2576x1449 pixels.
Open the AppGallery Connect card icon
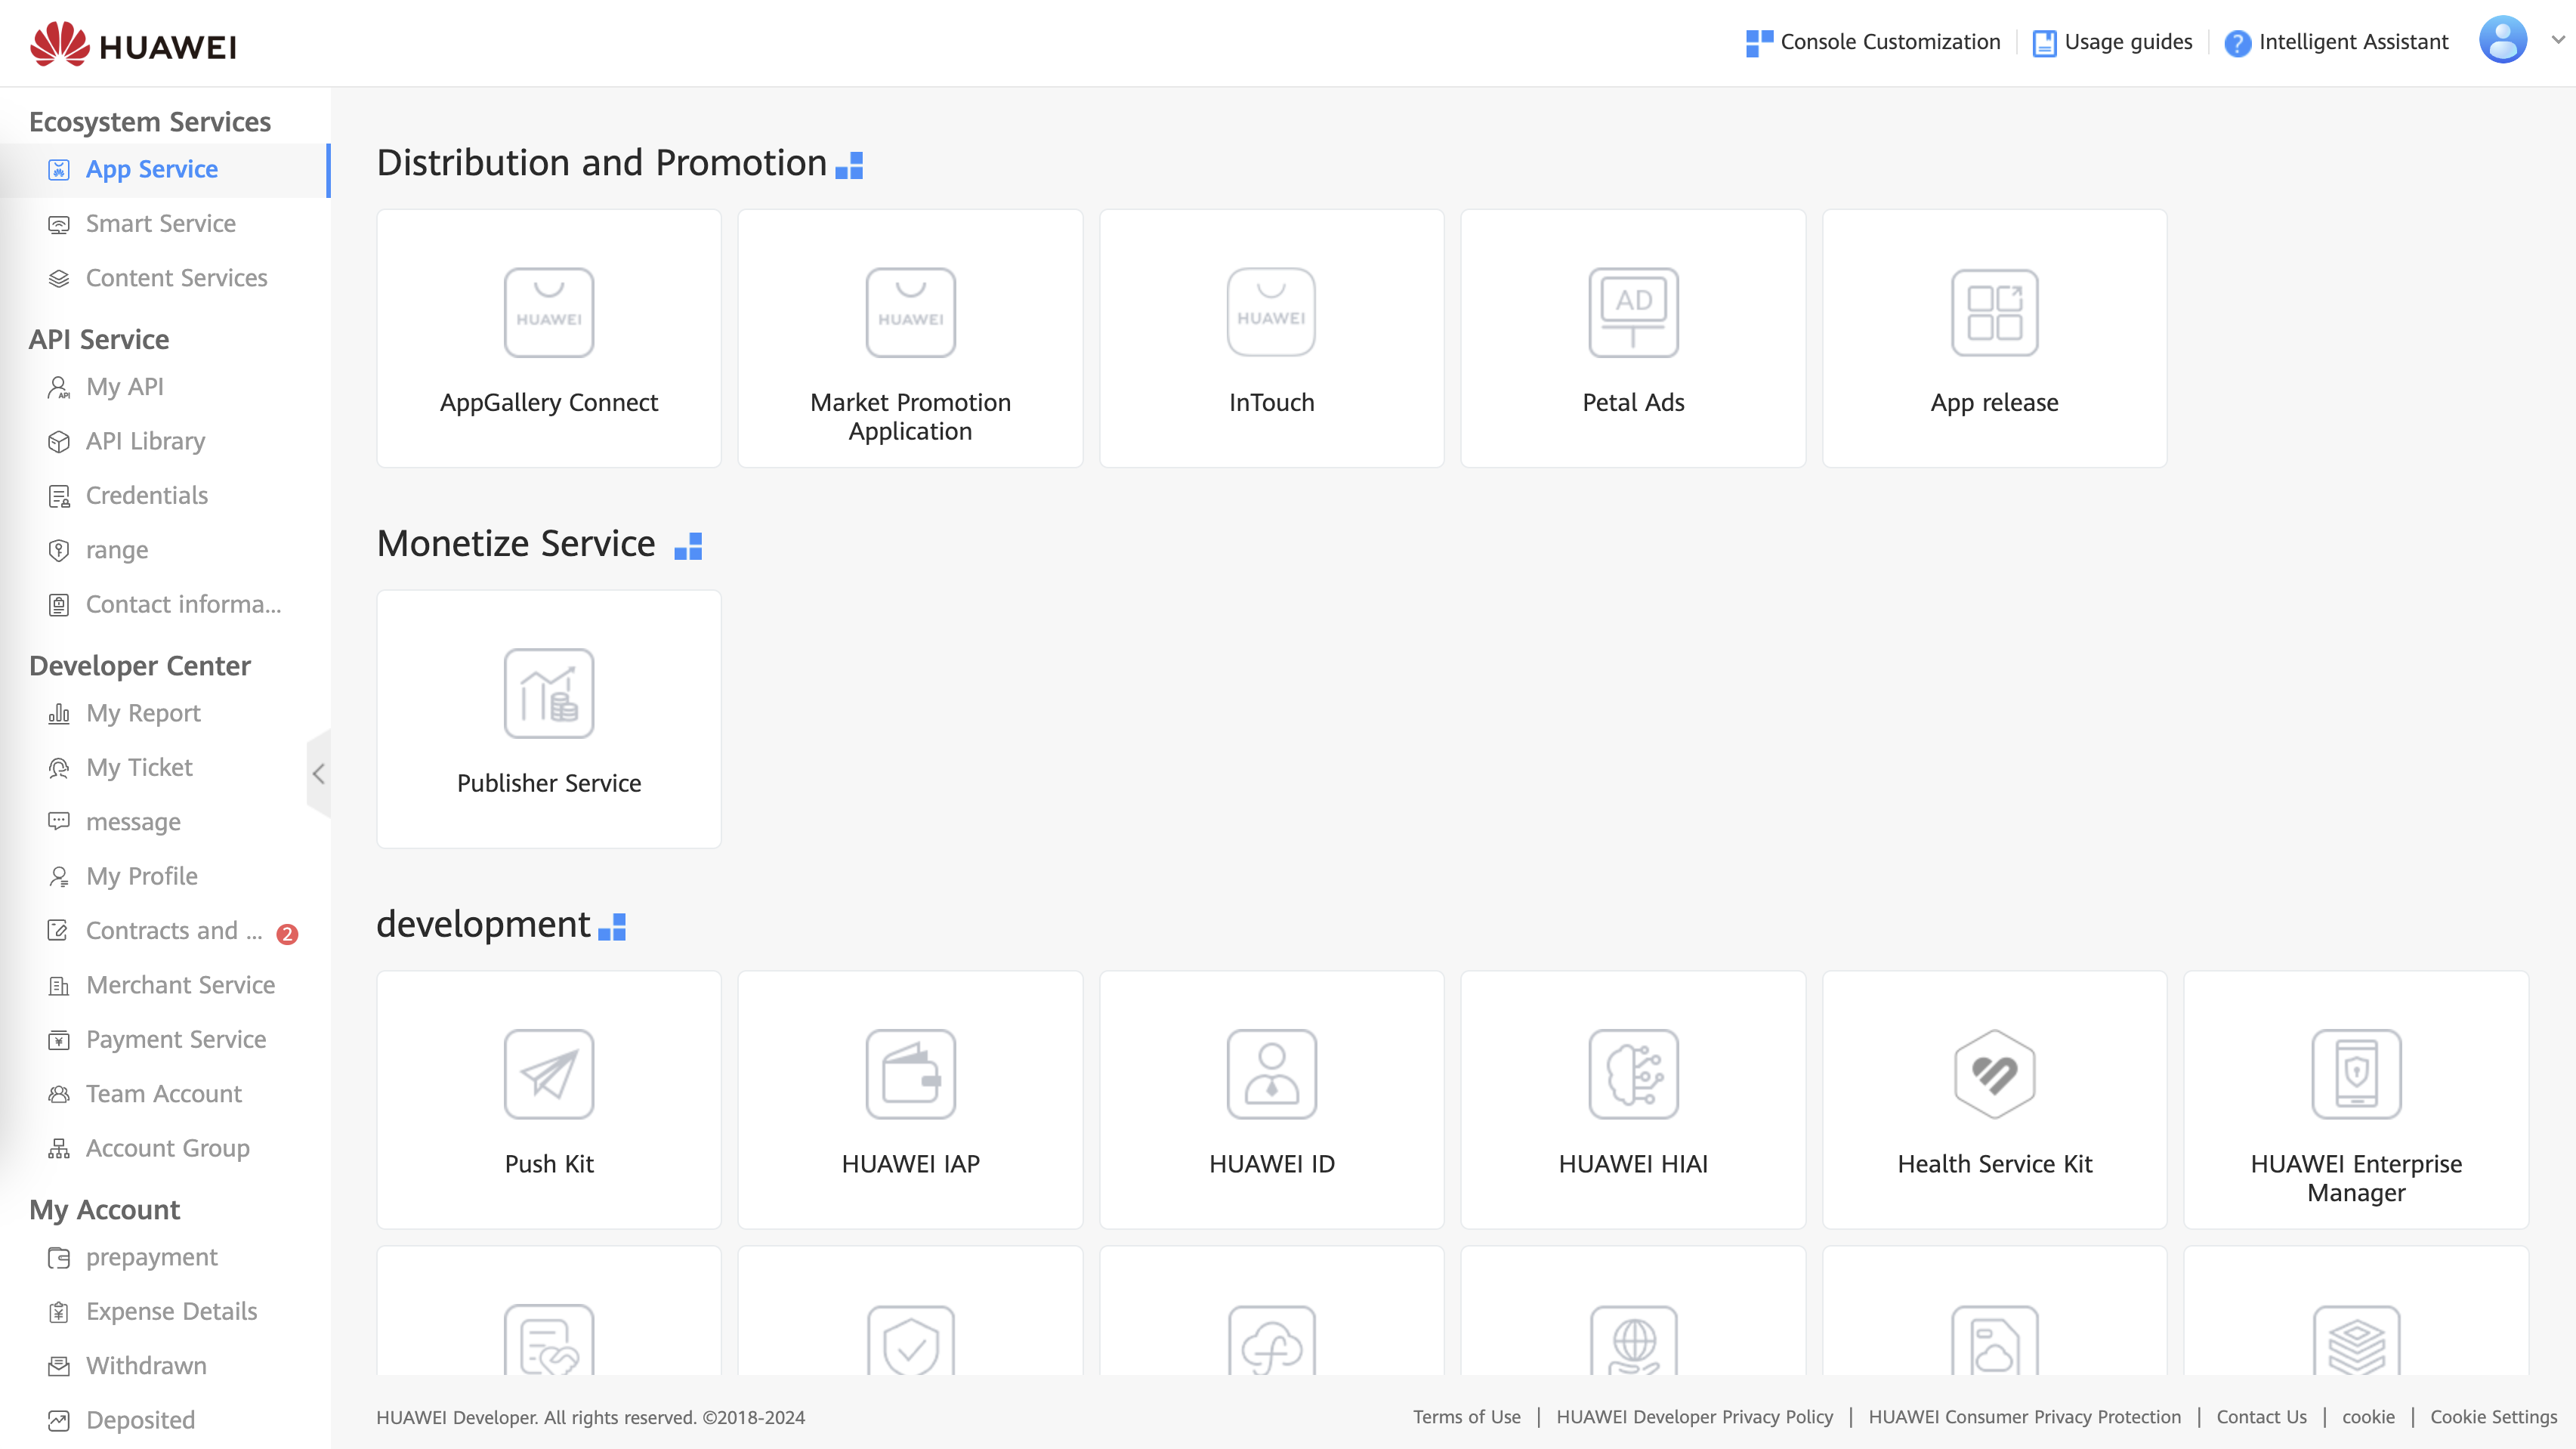point(548,312)
